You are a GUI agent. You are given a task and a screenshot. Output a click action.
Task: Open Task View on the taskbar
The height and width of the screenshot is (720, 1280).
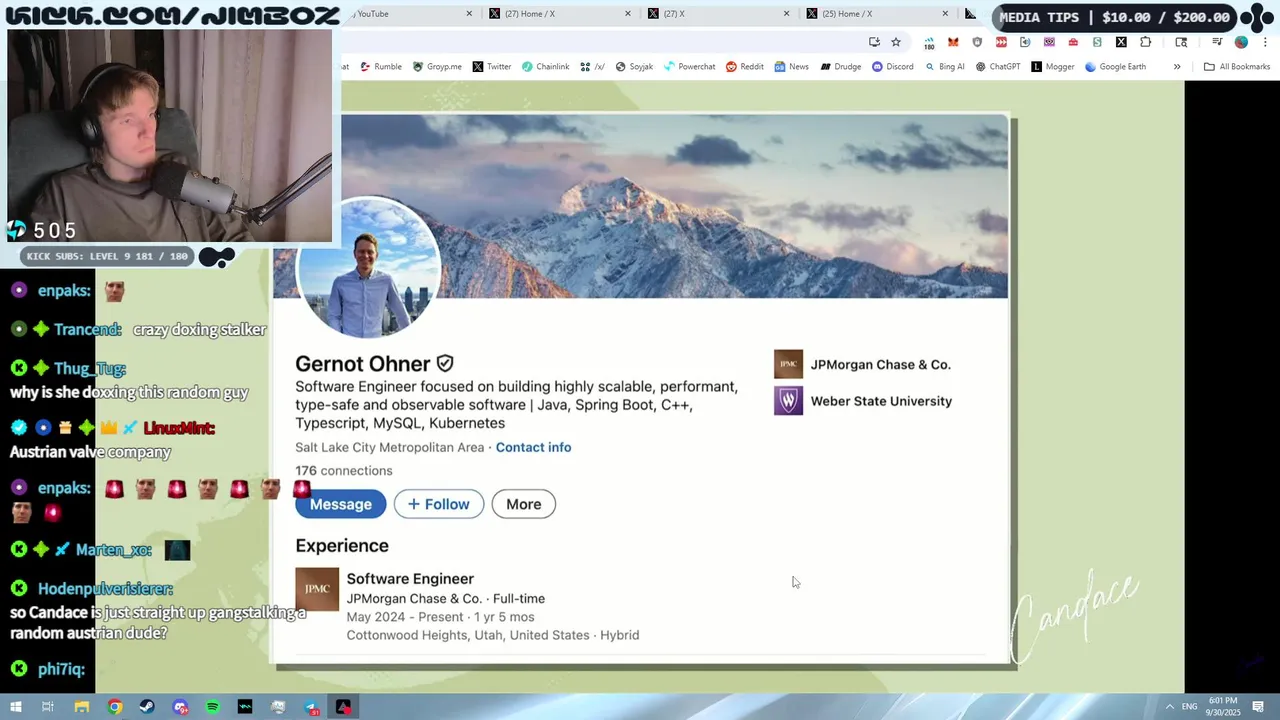click(47, 707)
